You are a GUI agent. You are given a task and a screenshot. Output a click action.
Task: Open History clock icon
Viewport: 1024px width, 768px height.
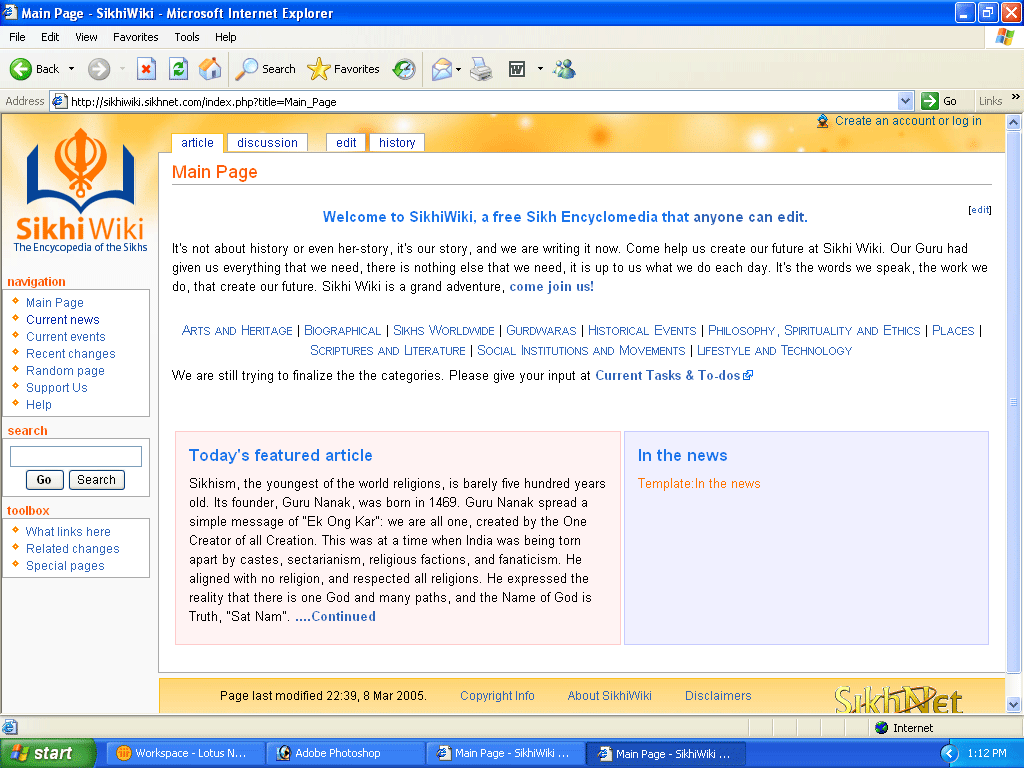(404, 69)
